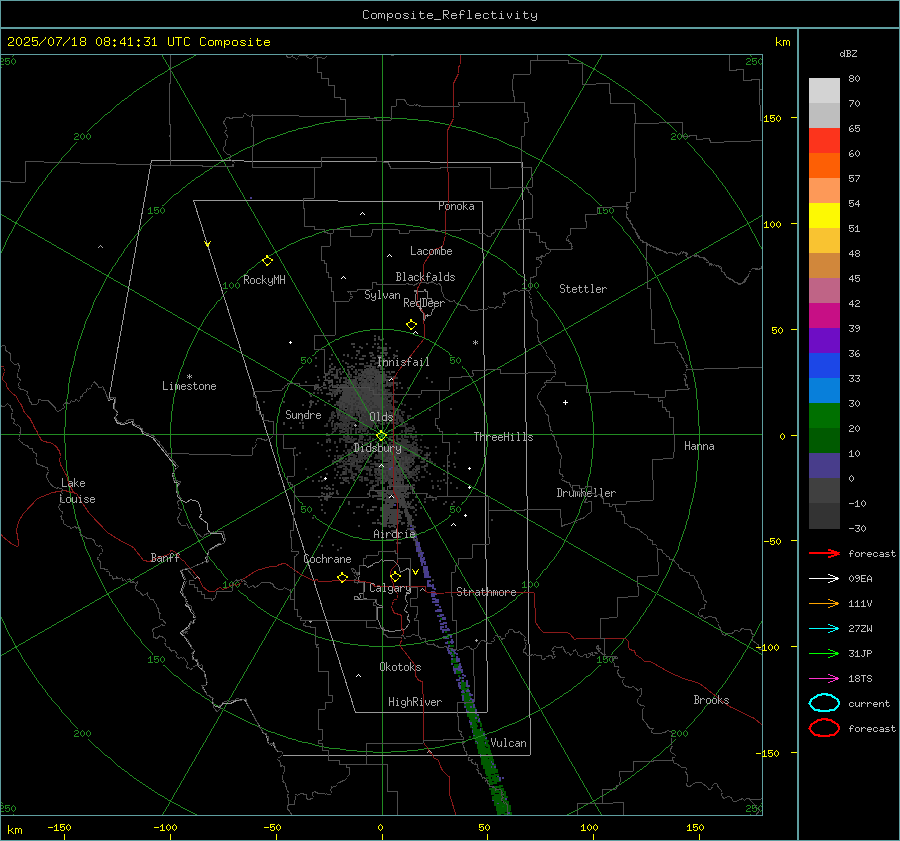Screen dimensions: 900x841
Task: Click the asterisk marker east of Innisfail
Action: point(475,343)
